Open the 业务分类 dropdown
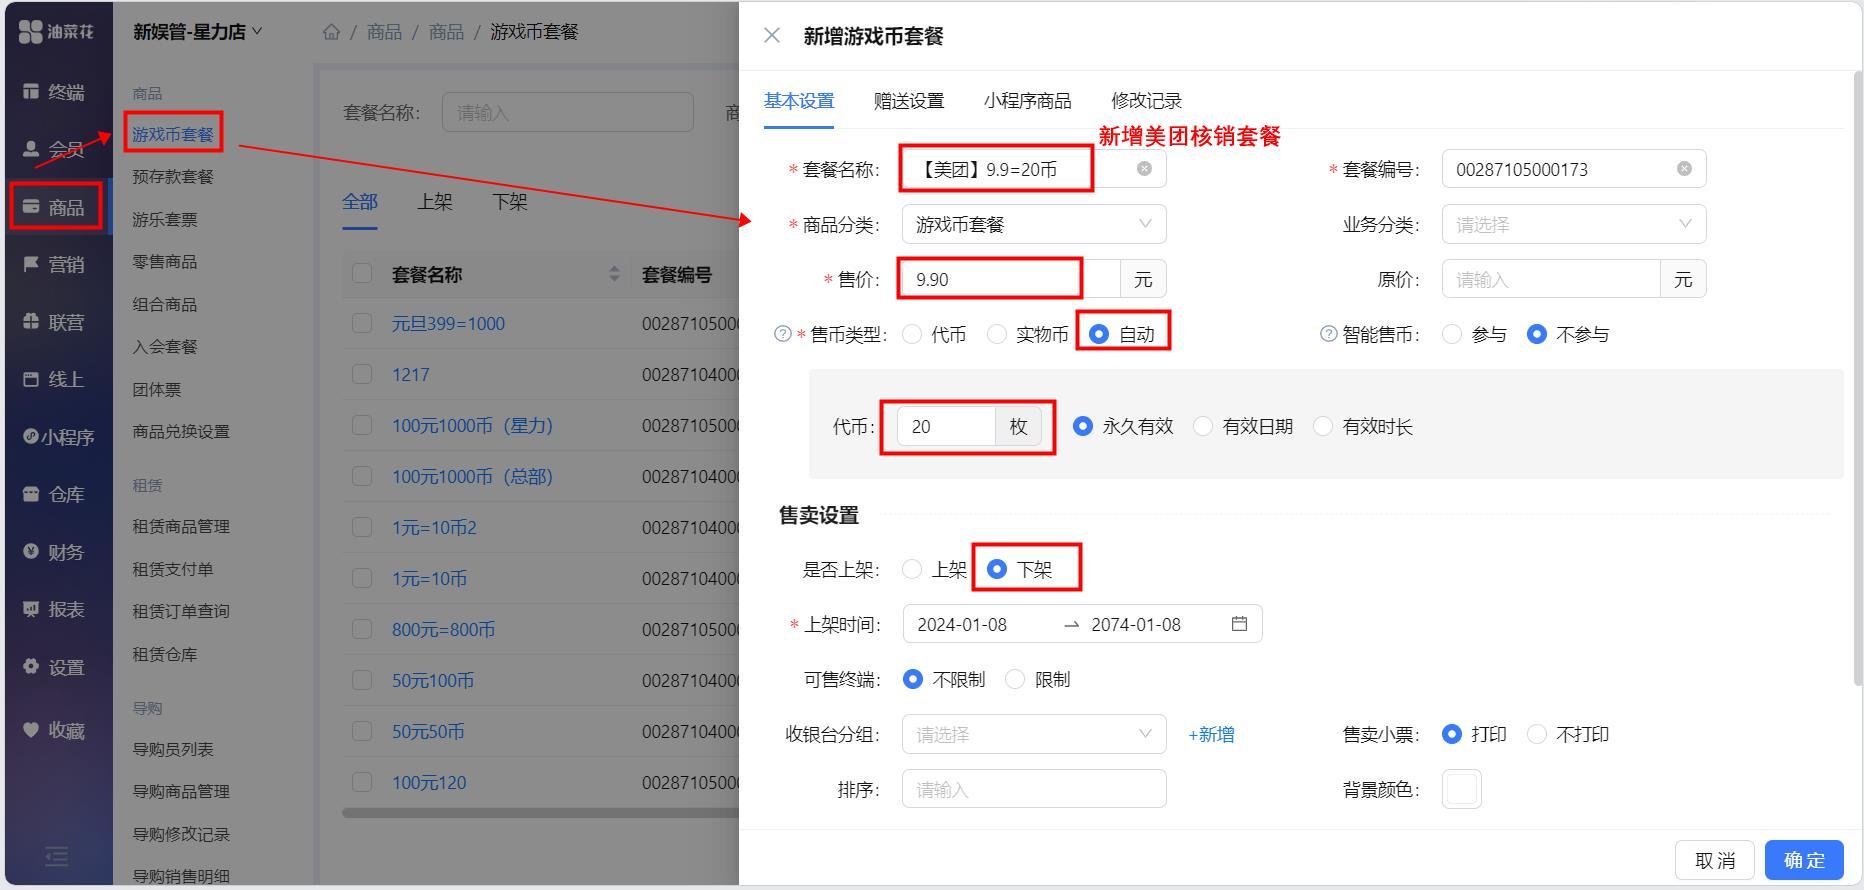The width and height of the screenshot is (1864, 890). coord(1574,224)
